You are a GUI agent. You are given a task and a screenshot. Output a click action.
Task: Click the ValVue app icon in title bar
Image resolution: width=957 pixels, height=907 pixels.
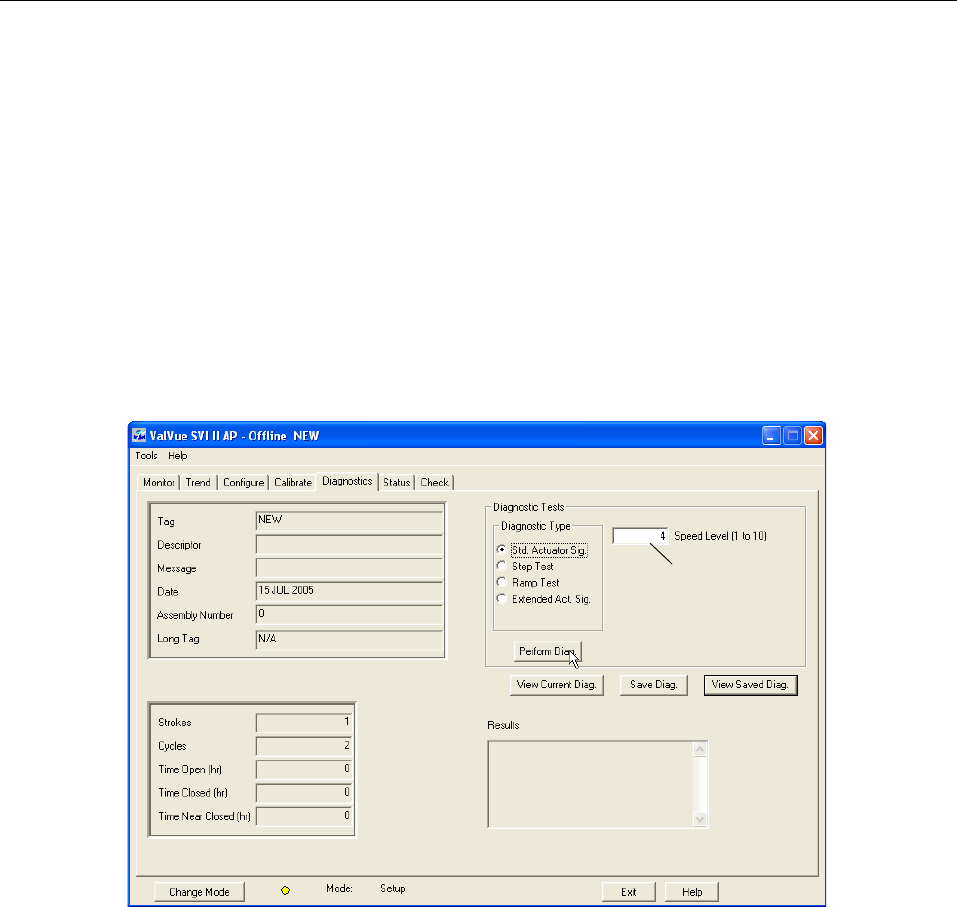click(139, 435)
